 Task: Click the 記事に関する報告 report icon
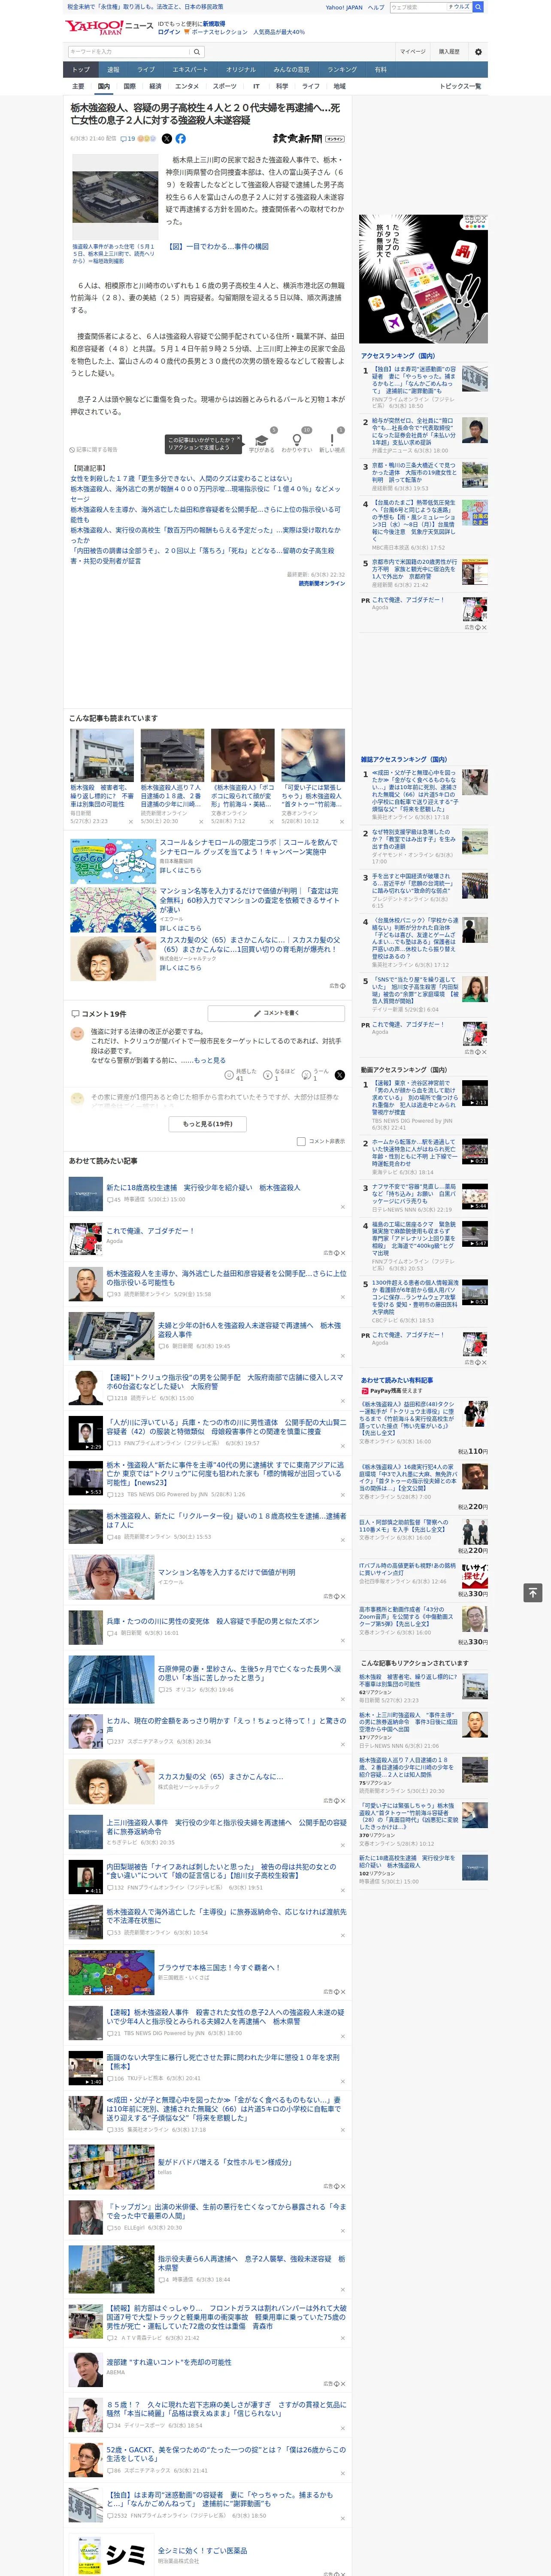click(x=72, y=450)
